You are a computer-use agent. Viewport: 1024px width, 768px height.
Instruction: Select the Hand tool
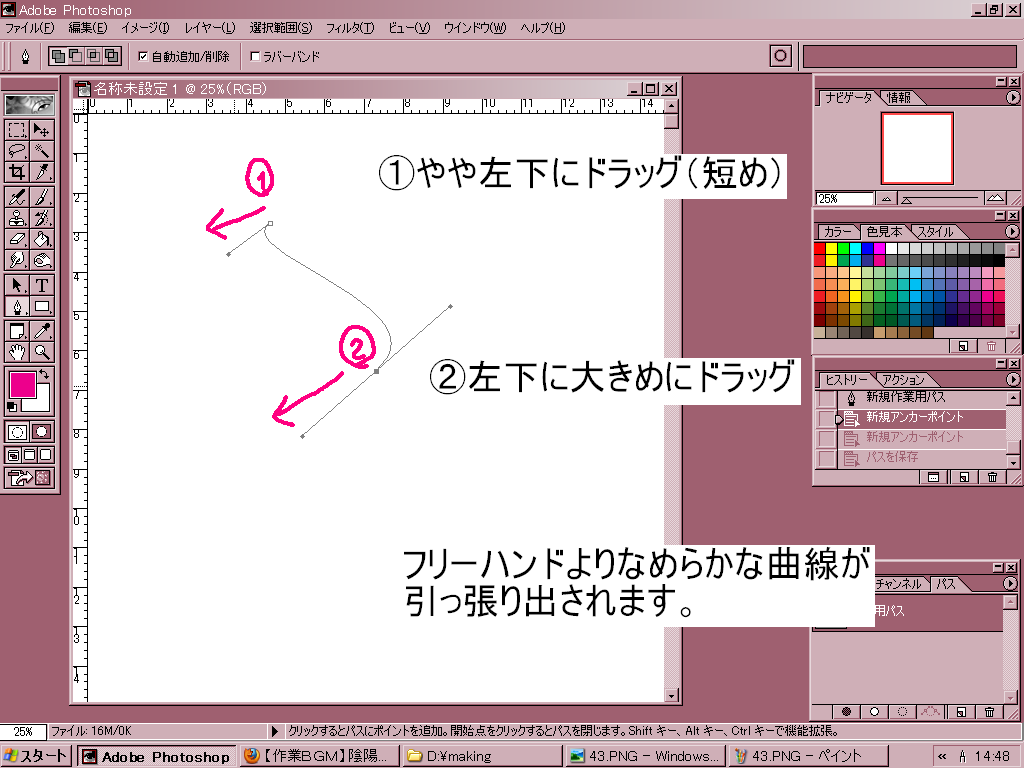point(18,352)
